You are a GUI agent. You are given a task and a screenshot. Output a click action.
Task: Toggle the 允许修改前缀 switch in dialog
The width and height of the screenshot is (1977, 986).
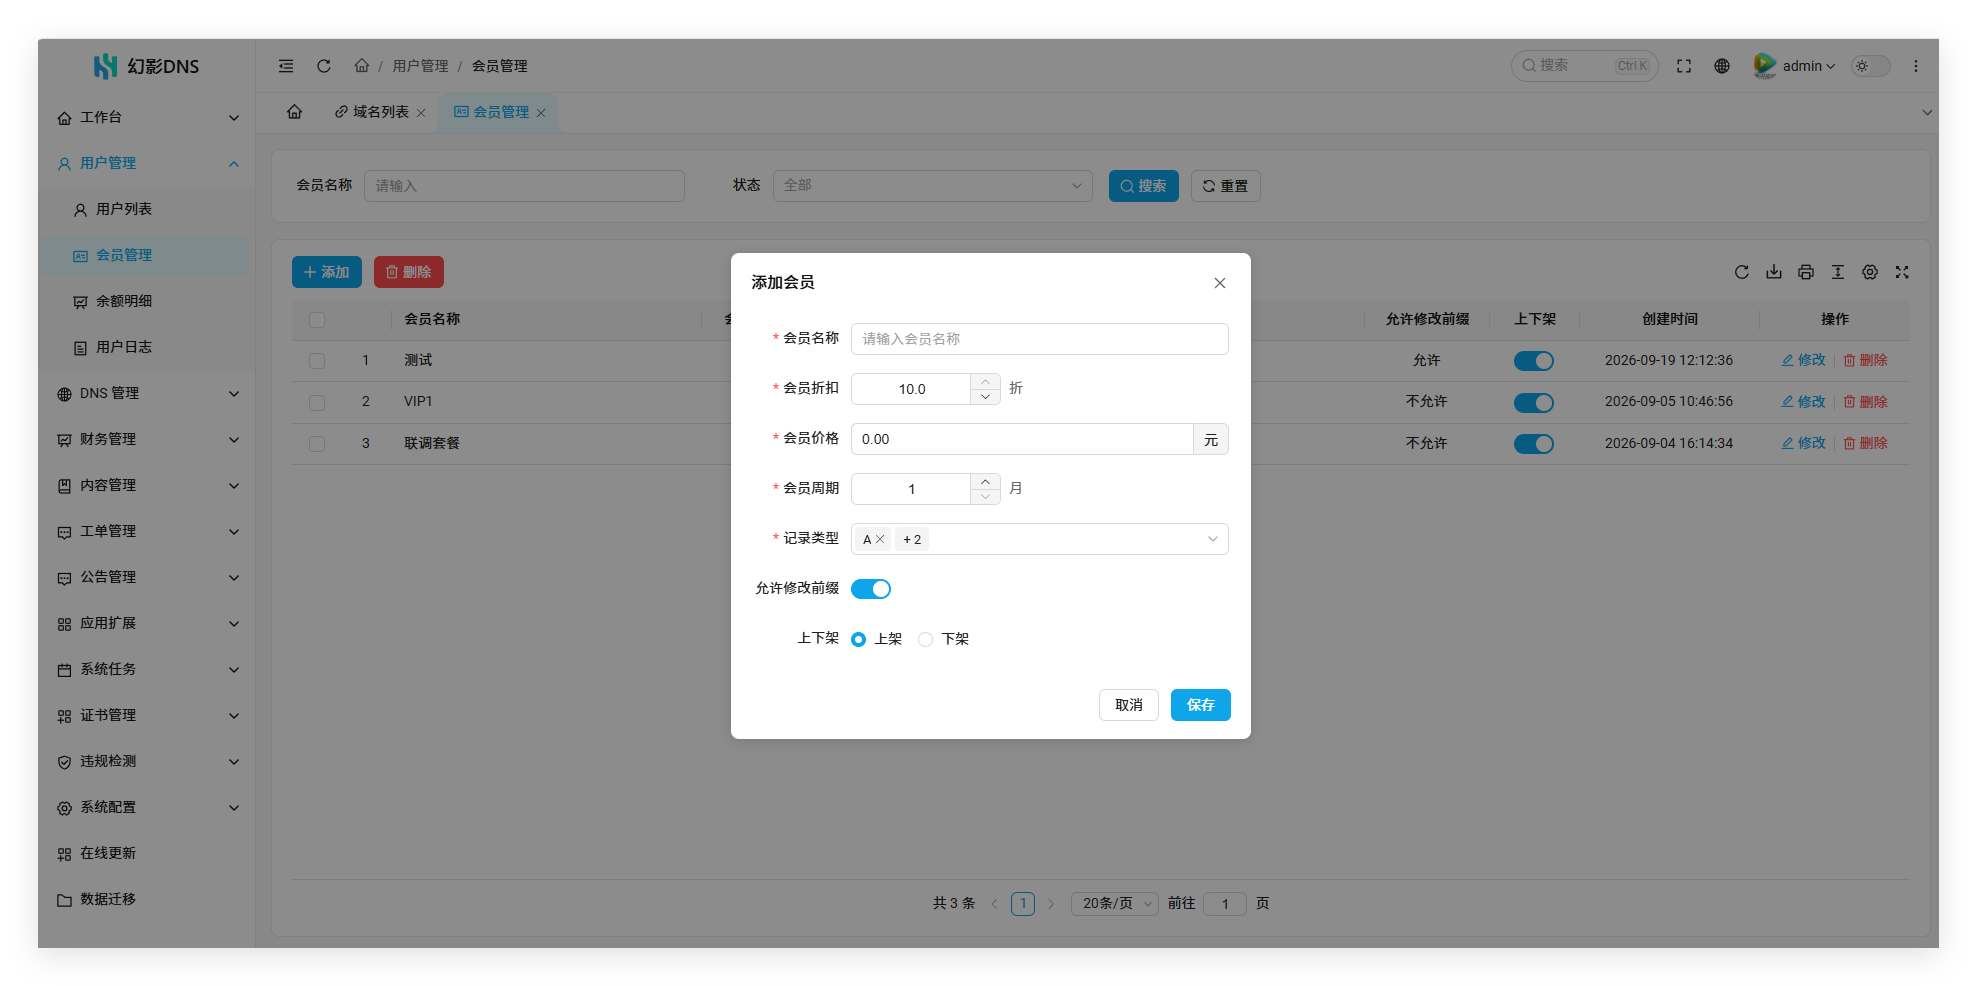pyautogui.click(x=871, y=589)
